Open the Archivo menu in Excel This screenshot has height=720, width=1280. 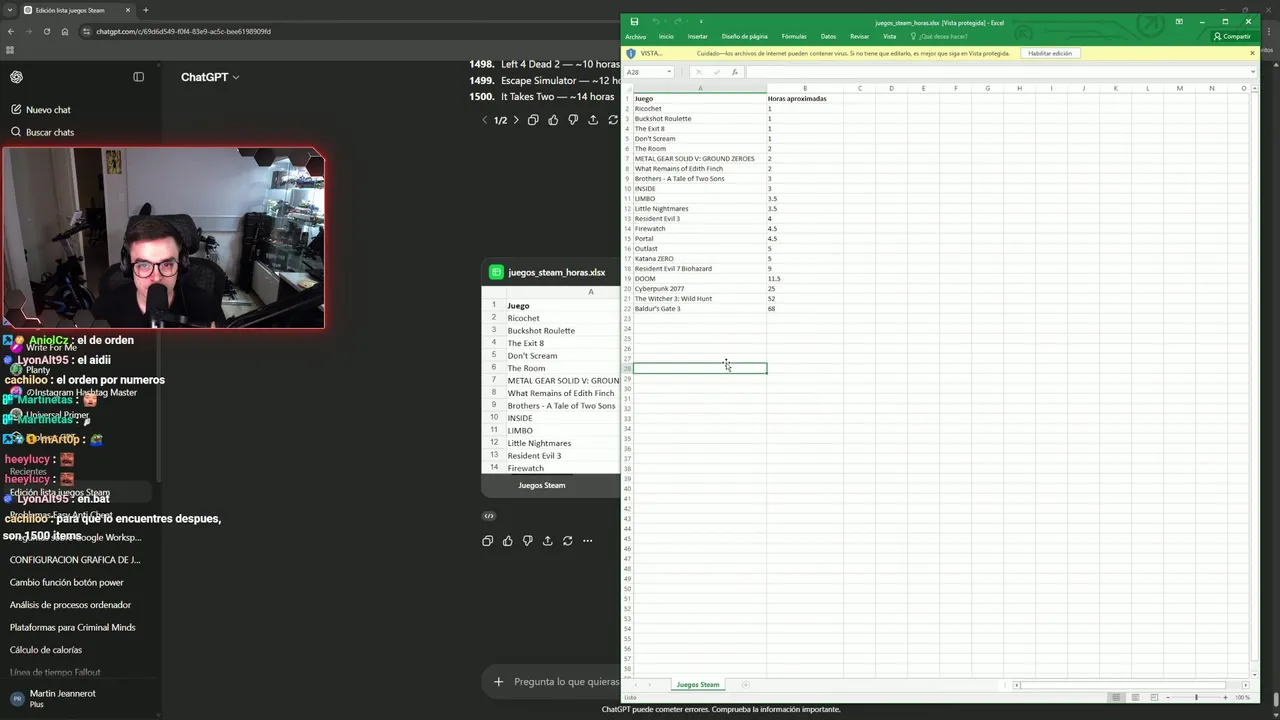point(636,37)
